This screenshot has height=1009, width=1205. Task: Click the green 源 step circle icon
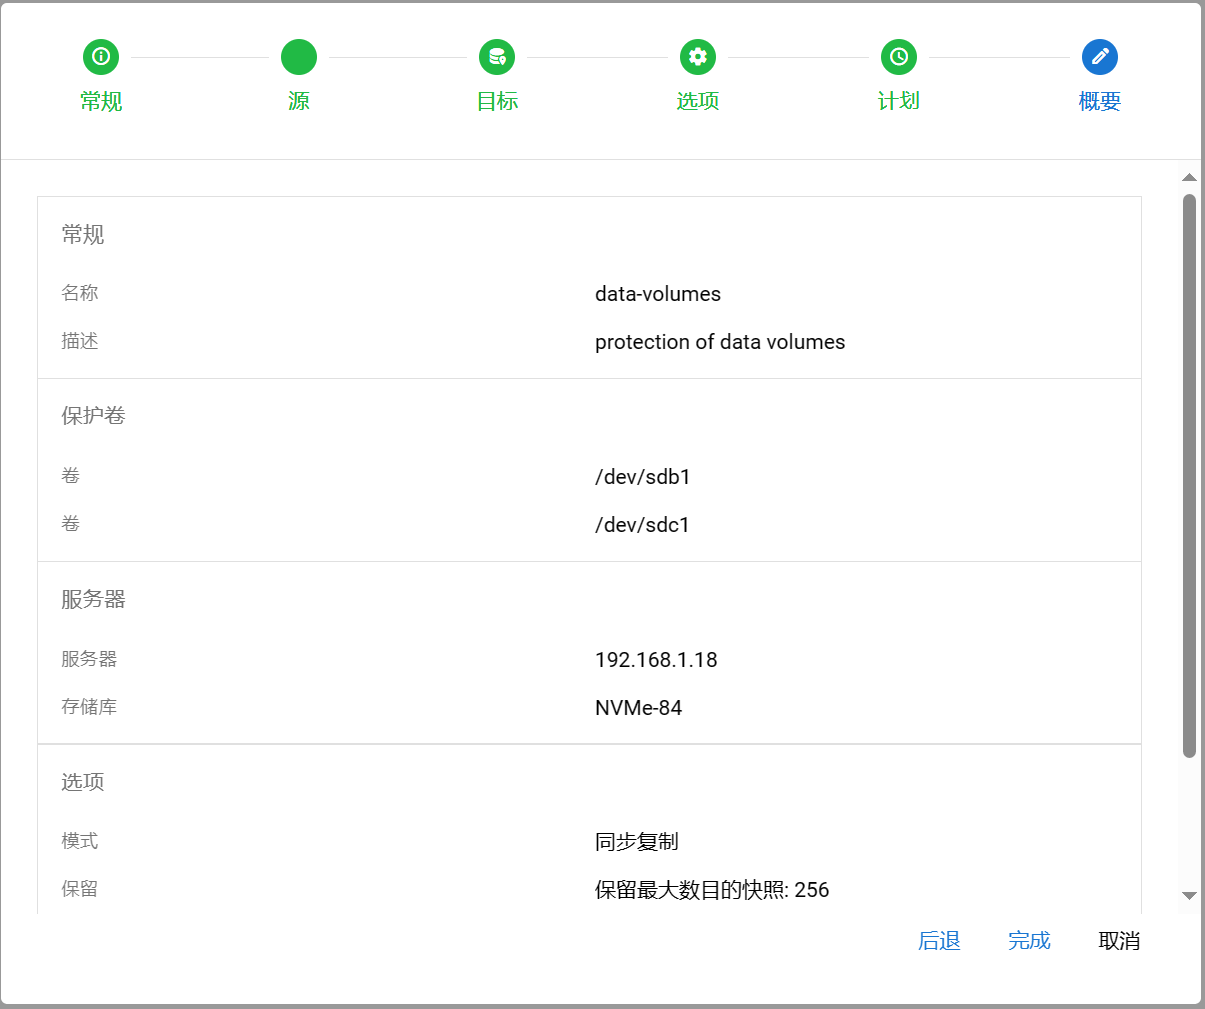299,57
